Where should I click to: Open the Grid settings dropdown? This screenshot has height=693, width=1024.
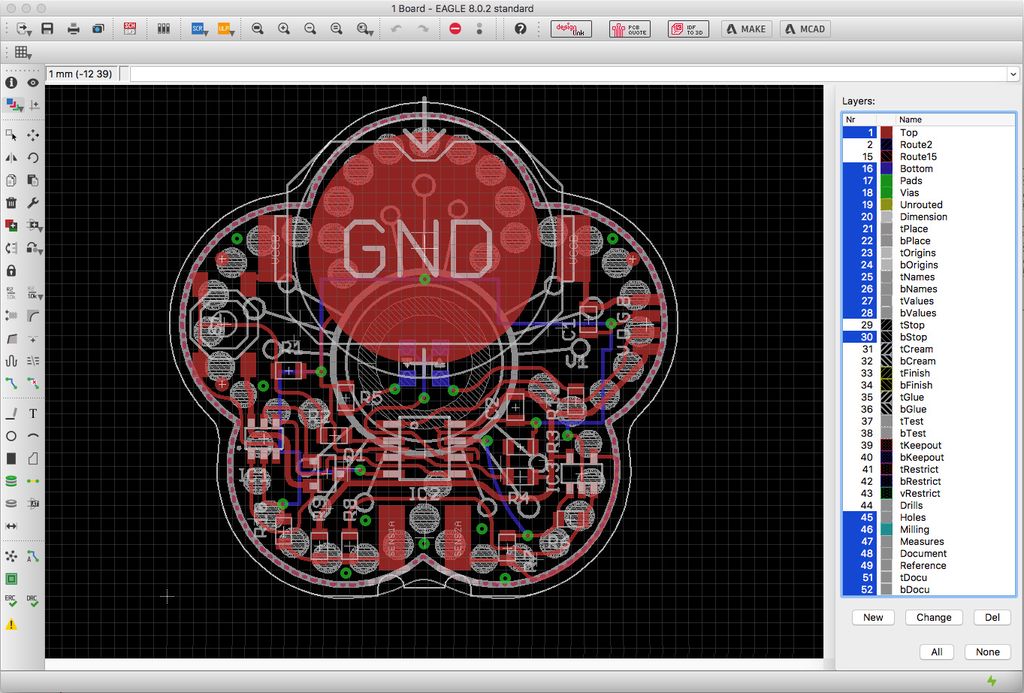point(23,52)
